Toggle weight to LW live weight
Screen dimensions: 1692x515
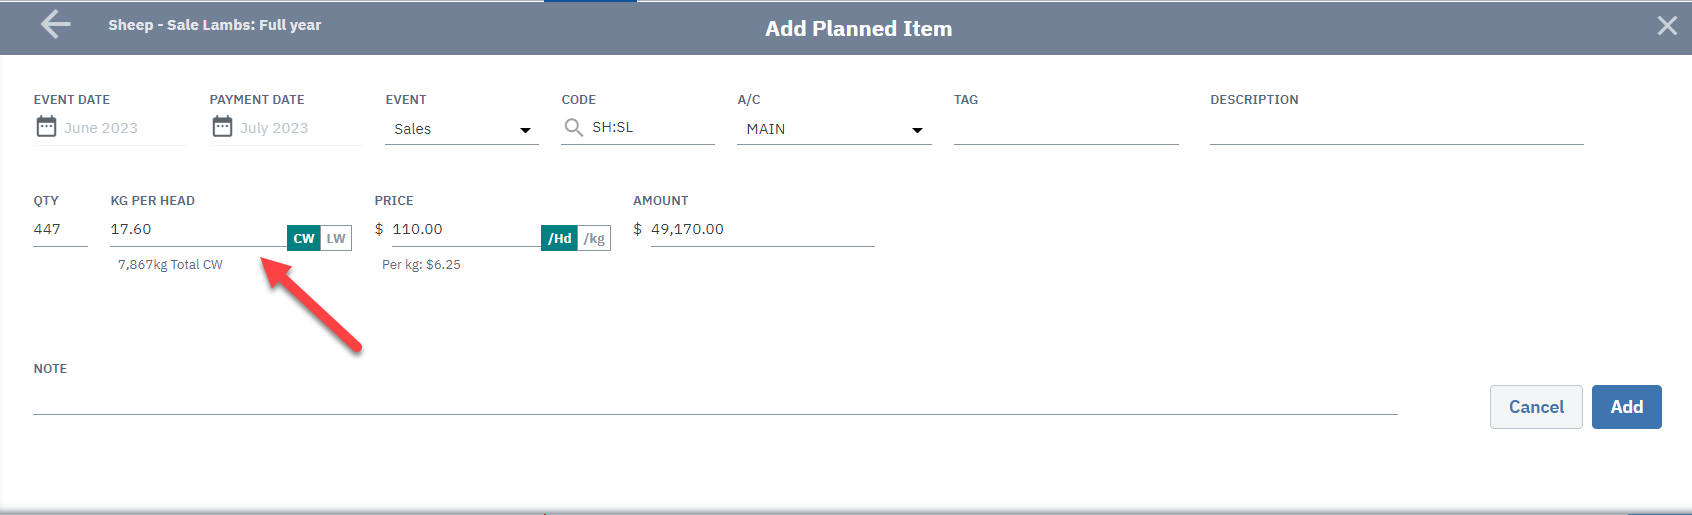point(336,238)
